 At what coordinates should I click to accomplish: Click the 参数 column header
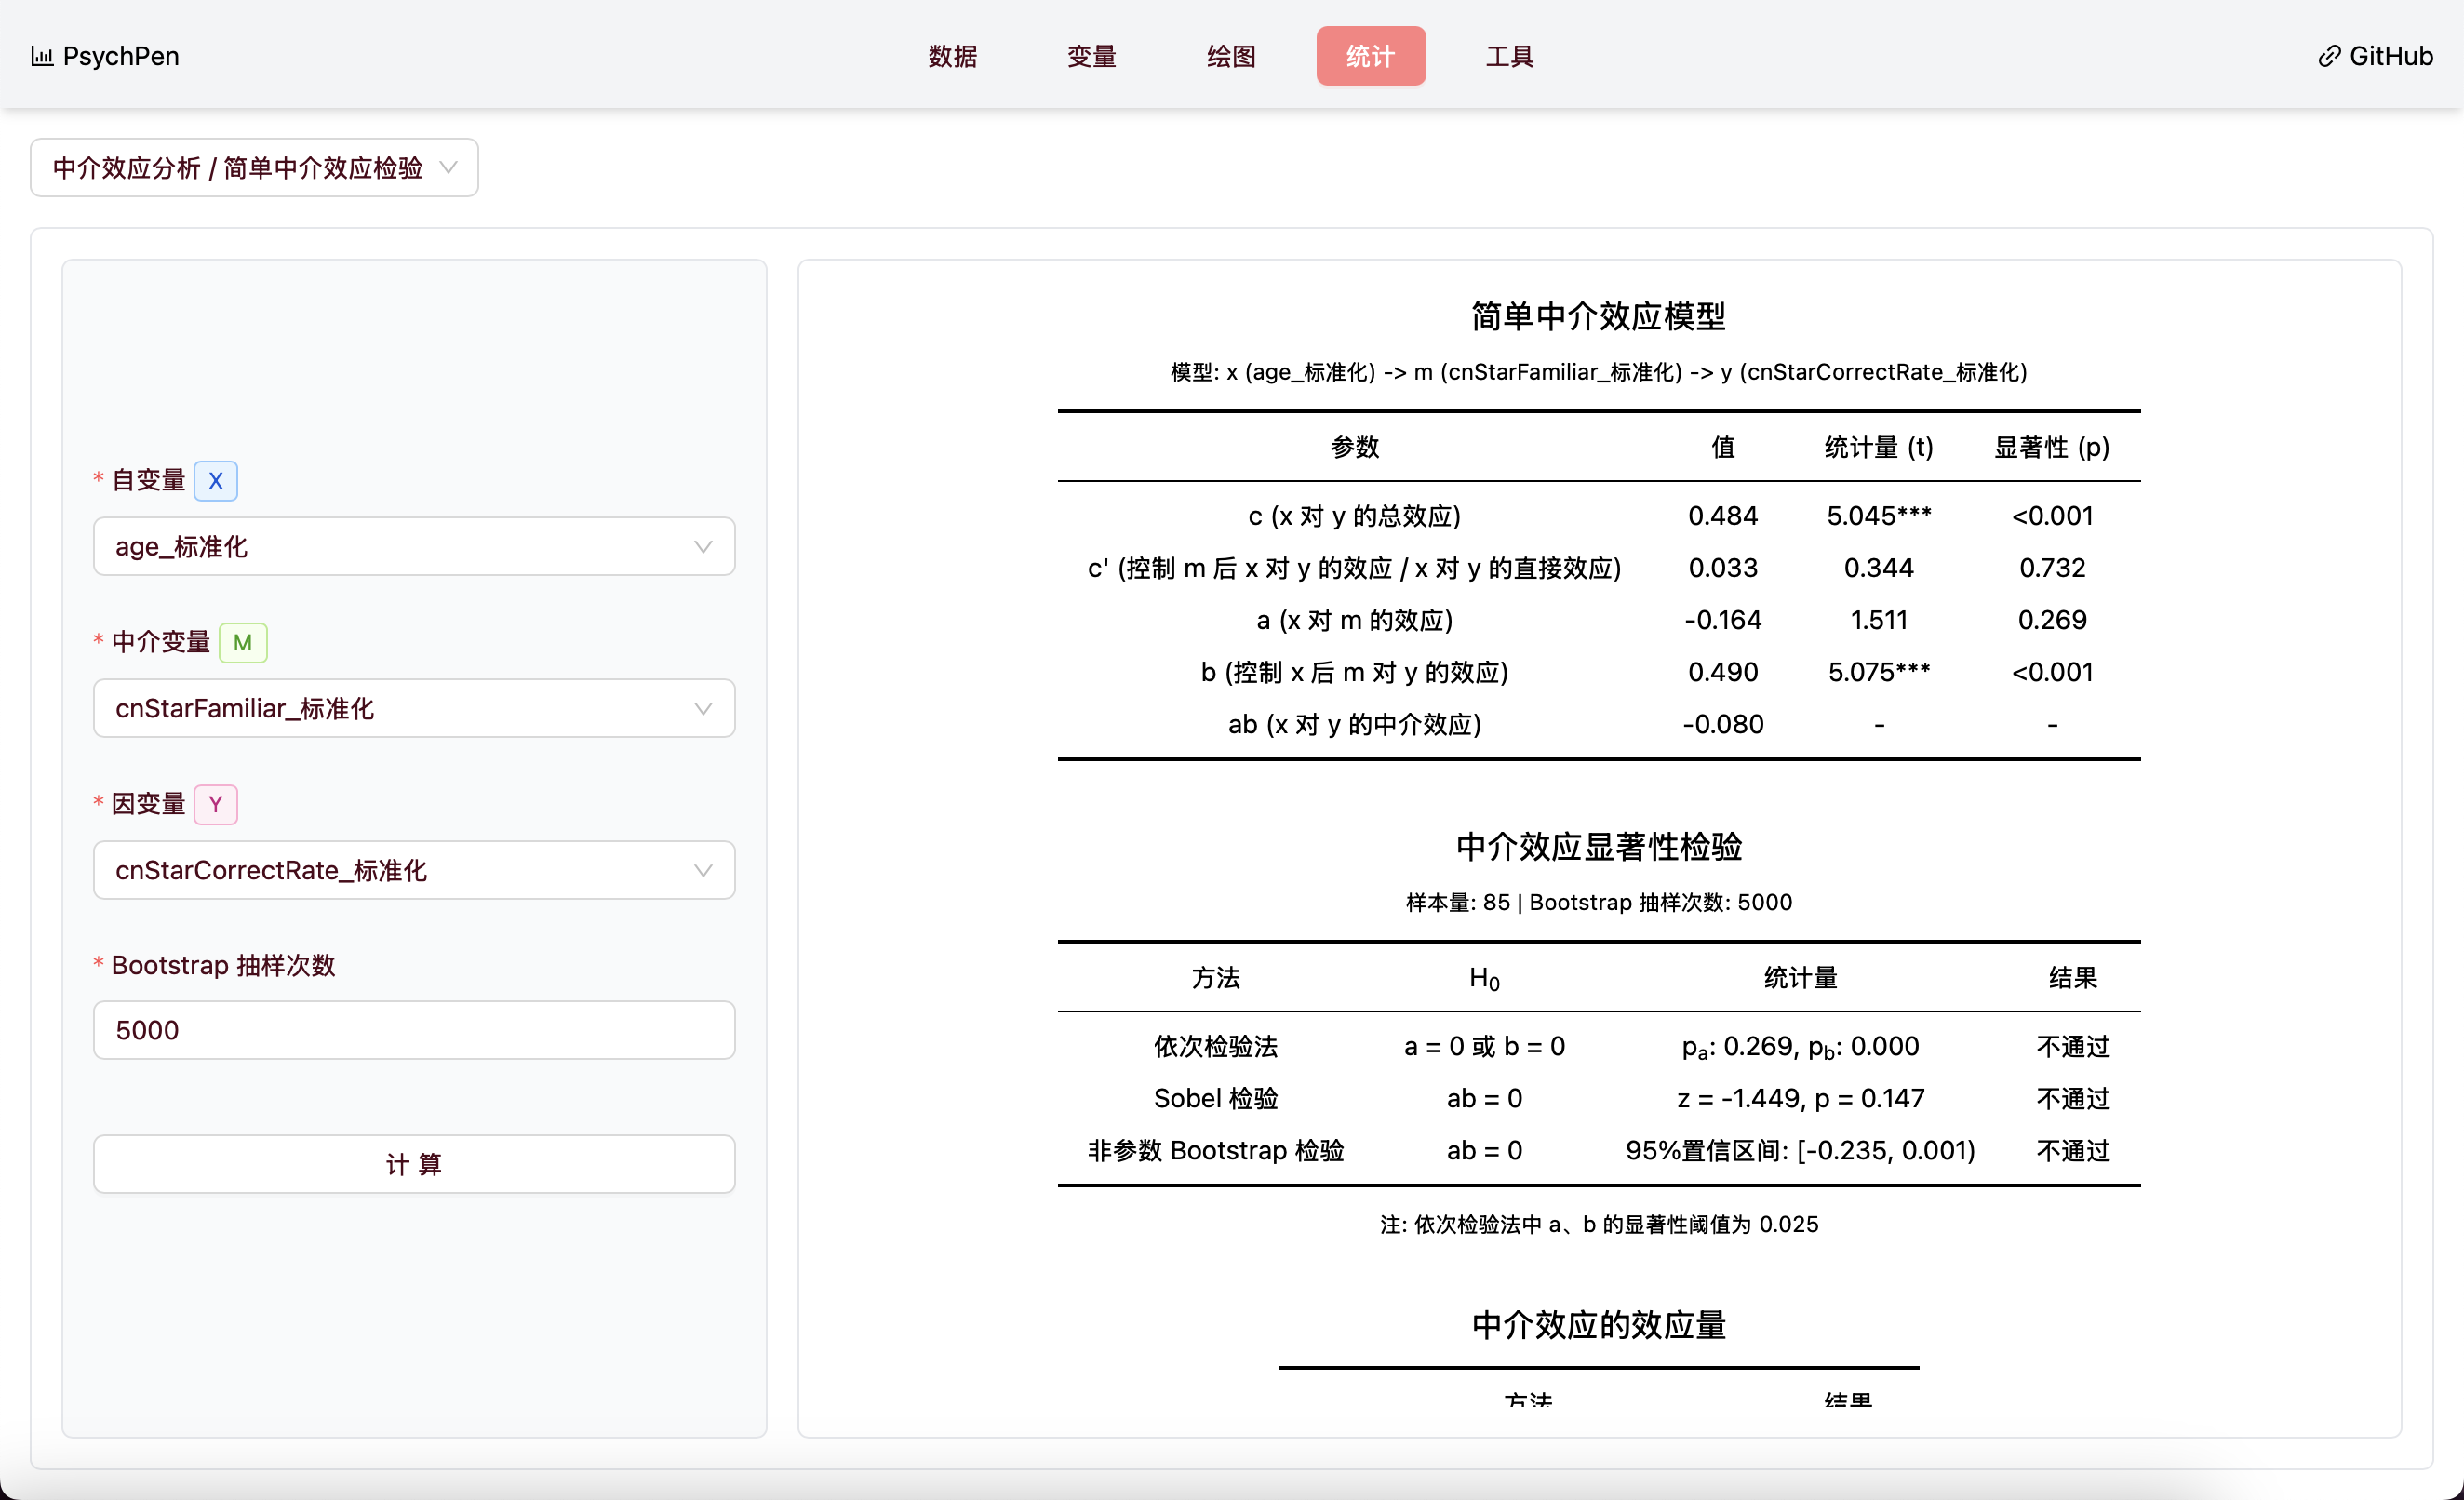1354,447
